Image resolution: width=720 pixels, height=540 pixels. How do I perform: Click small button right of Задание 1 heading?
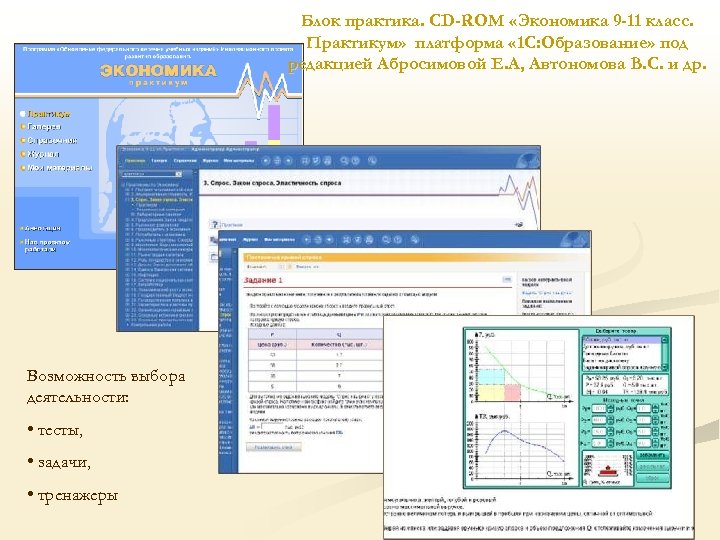(x=507, y=279)
